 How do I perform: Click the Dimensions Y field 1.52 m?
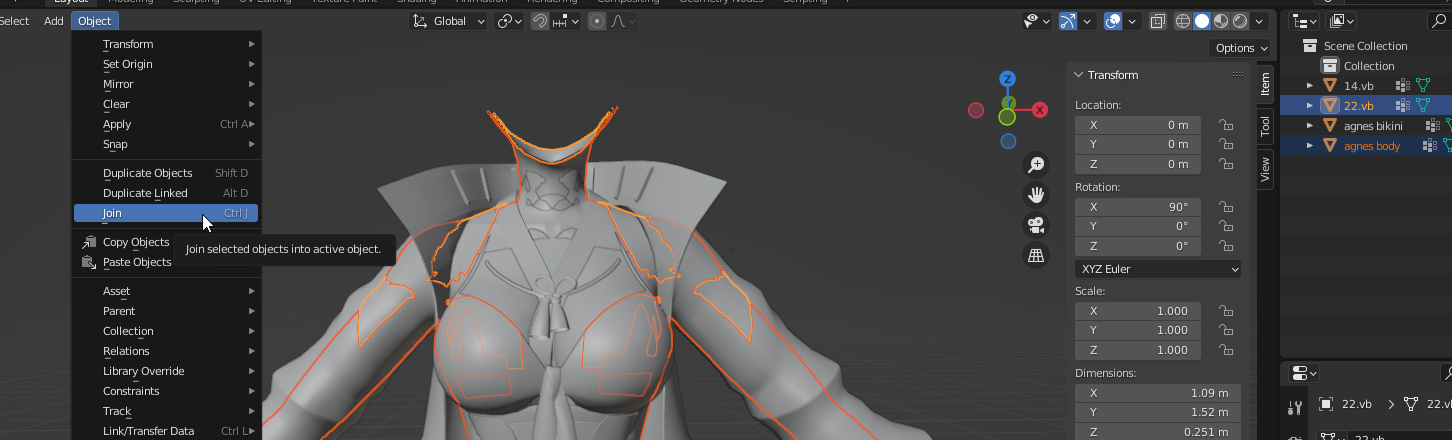pos(1157,412)
